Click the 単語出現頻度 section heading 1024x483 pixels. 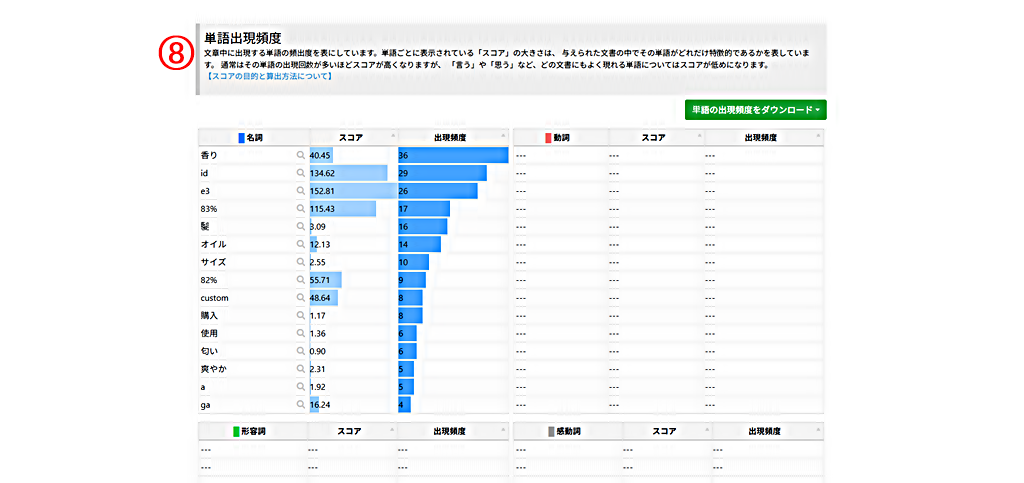[x=243, y=38]
